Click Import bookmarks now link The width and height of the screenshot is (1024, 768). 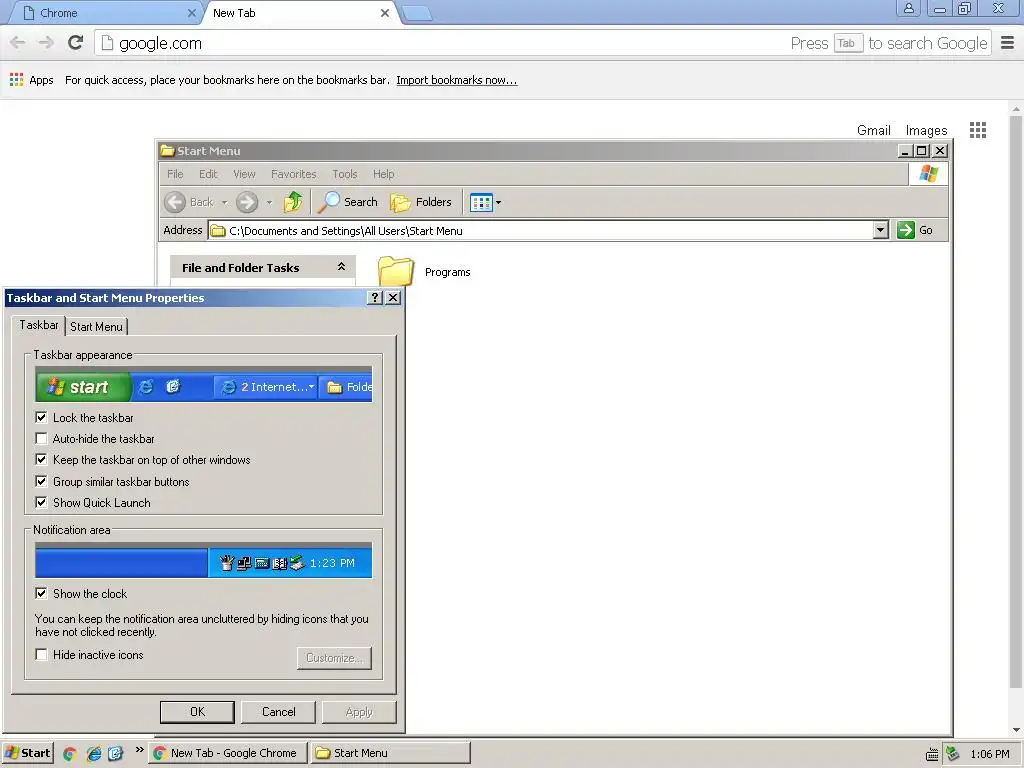(456, 80)
